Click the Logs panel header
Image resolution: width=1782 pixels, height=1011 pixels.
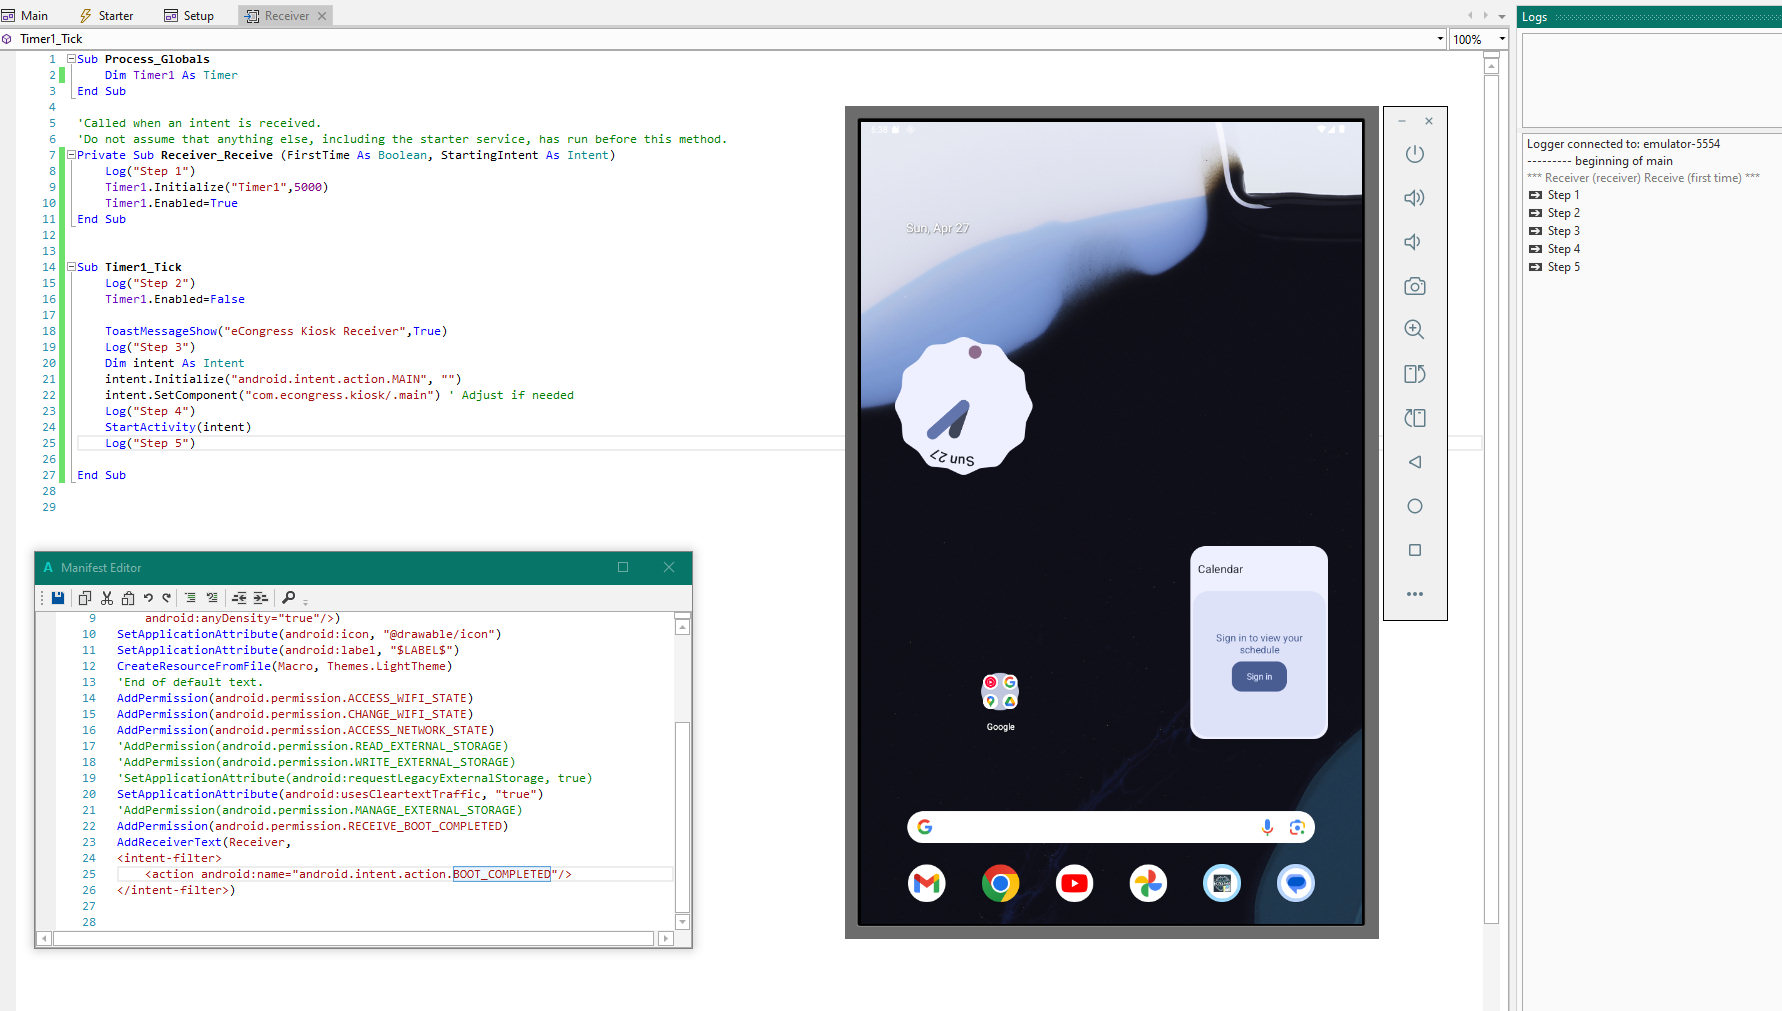click(1650, 17)
